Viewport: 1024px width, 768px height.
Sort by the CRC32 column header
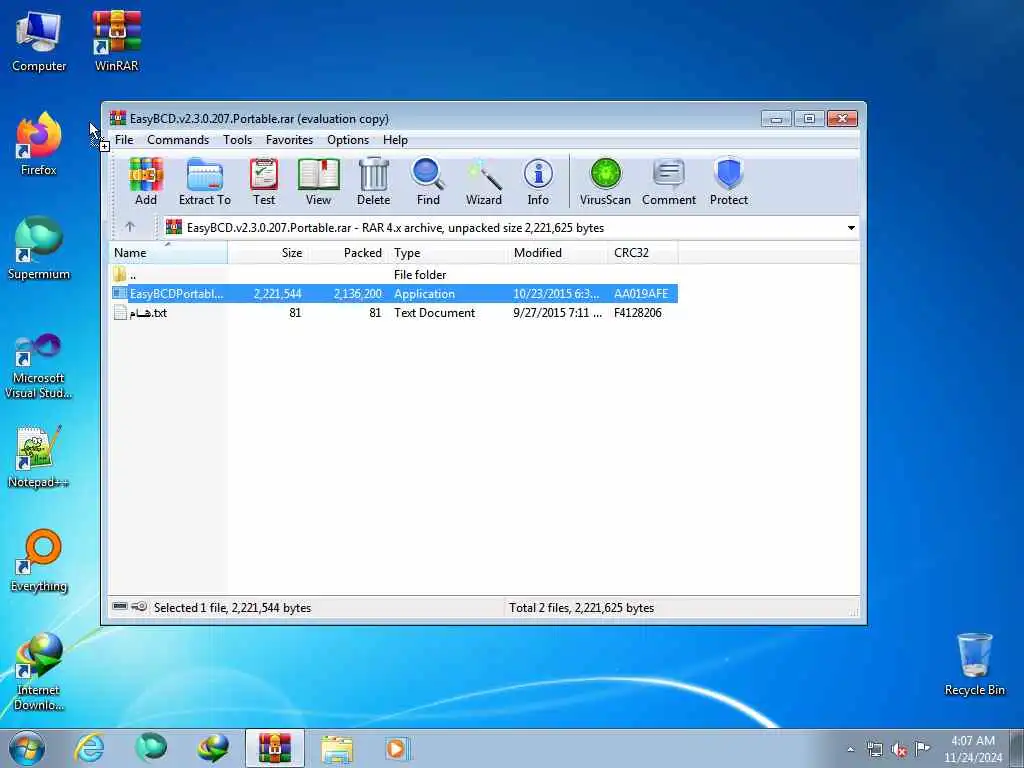coord(643,253)
